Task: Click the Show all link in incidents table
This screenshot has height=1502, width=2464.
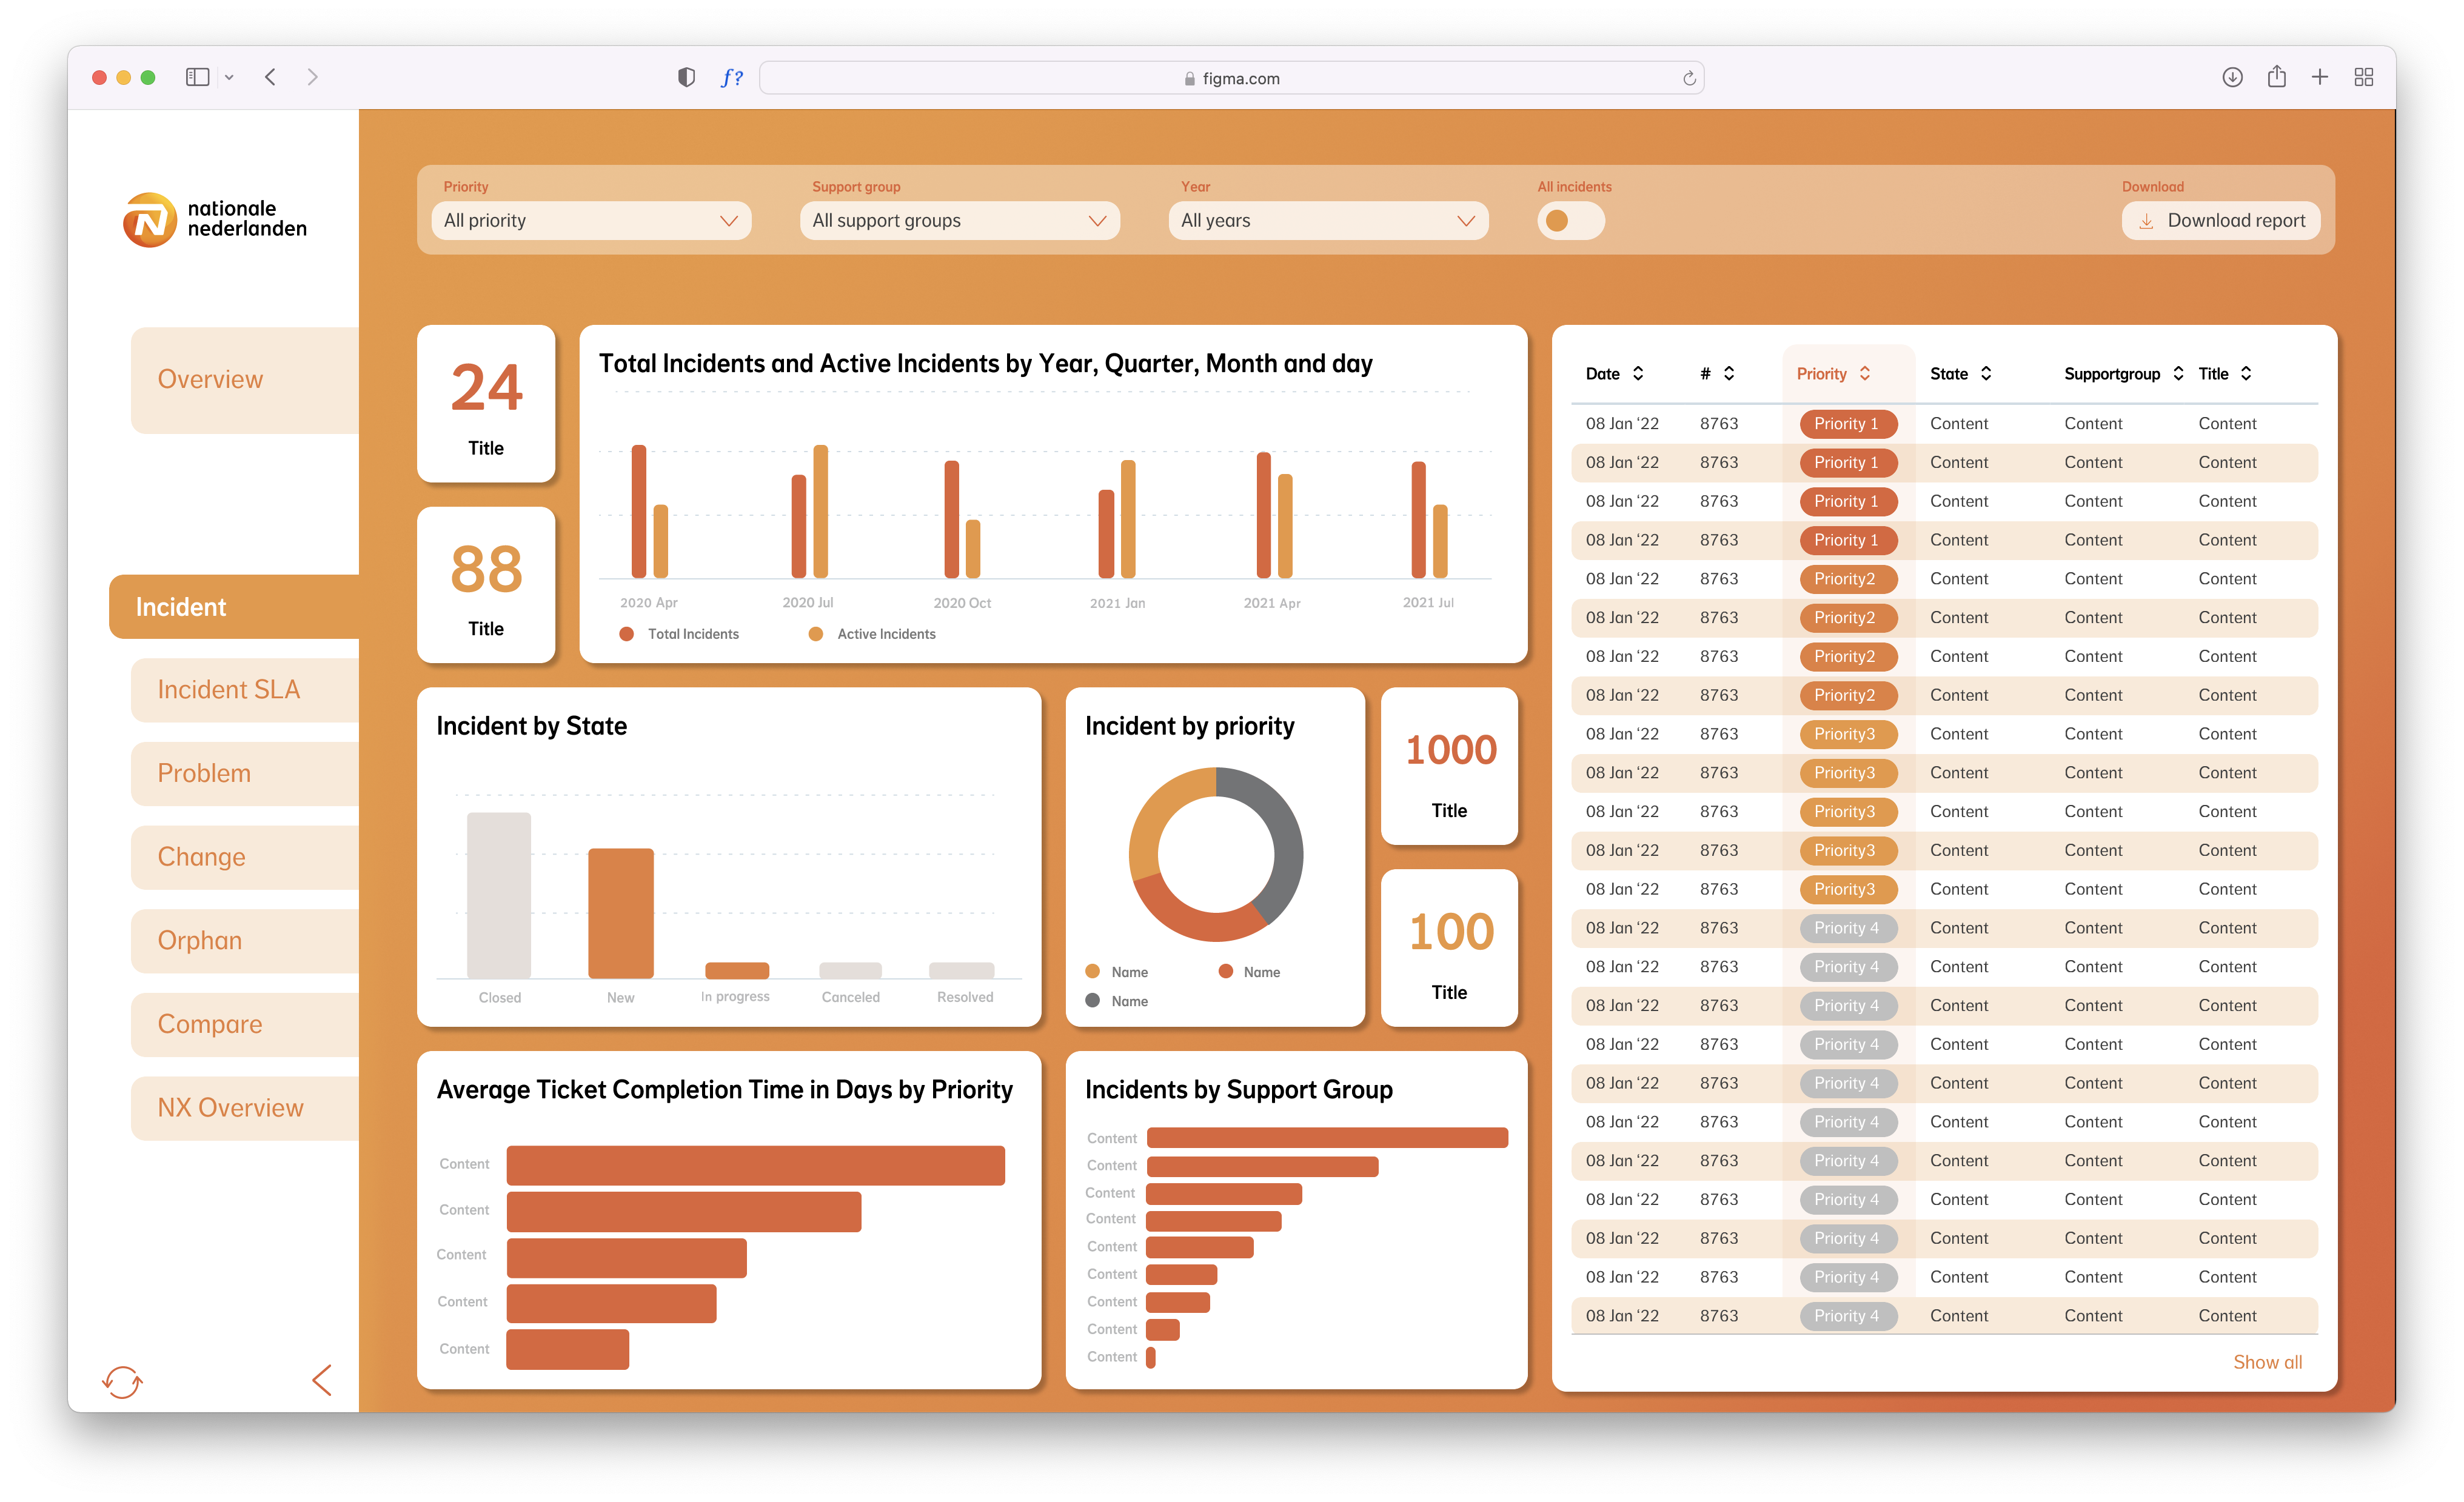Action: pos(2274,1360)
